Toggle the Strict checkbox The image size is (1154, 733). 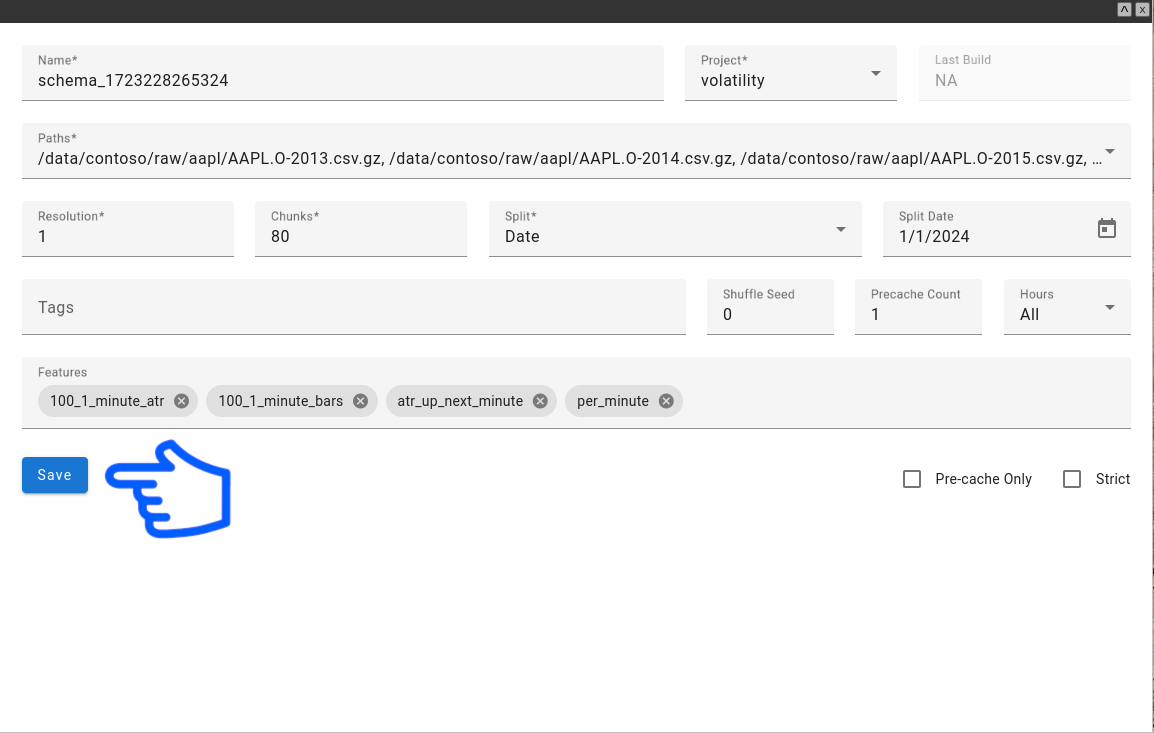click(x=1072, y=479)
